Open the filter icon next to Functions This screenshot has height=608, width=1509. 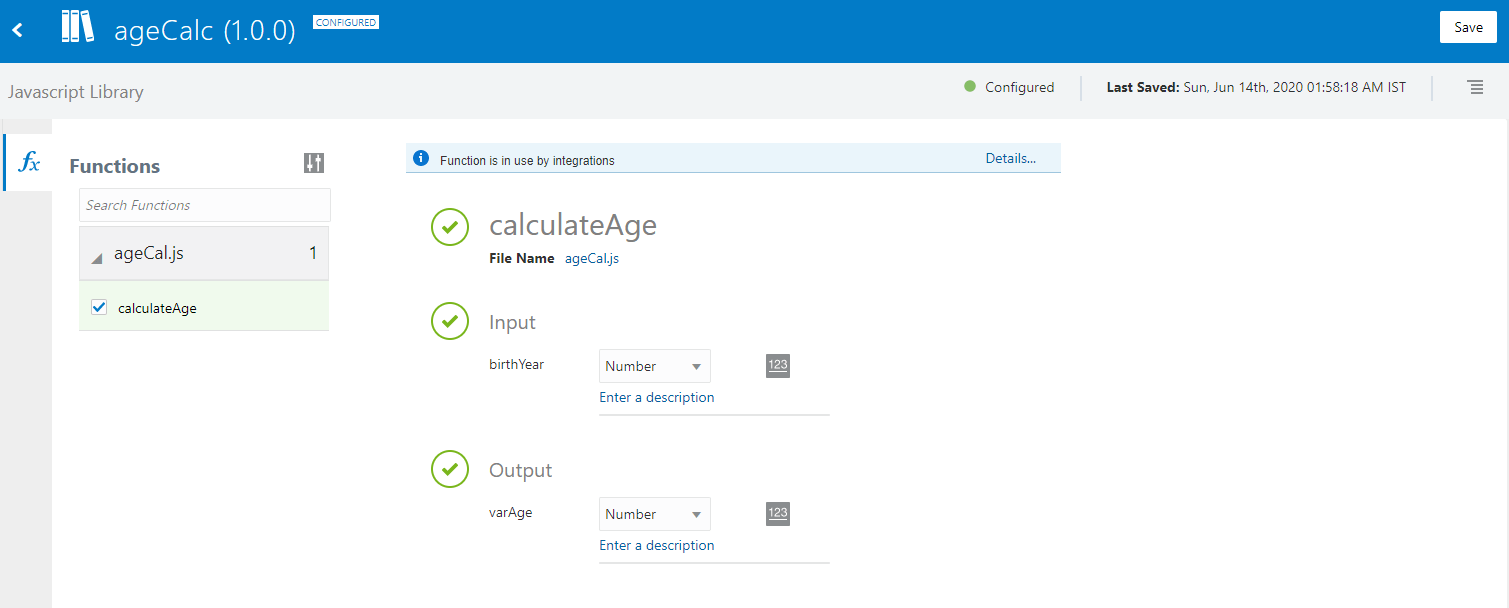(313, 162)
